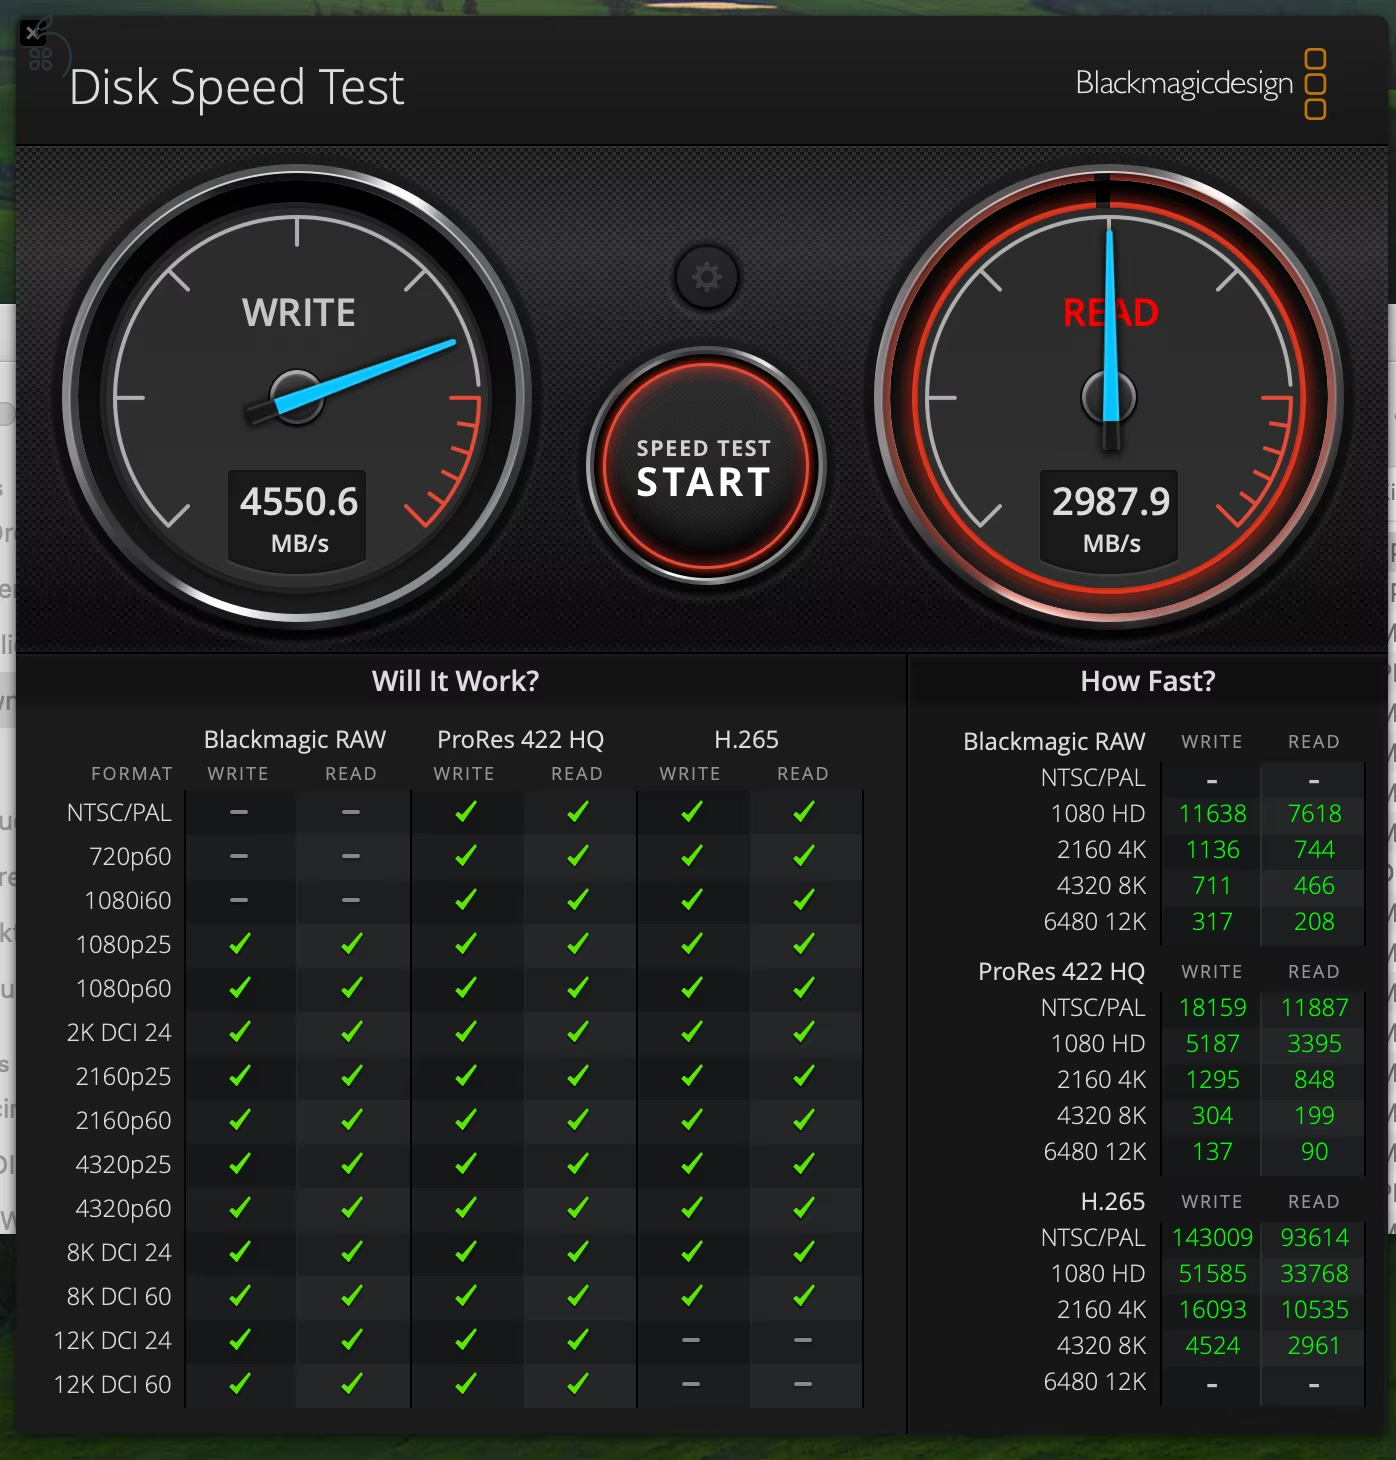
Task: Click the 2K DCI 24 format row label
Action: [x=119, y=1033]
